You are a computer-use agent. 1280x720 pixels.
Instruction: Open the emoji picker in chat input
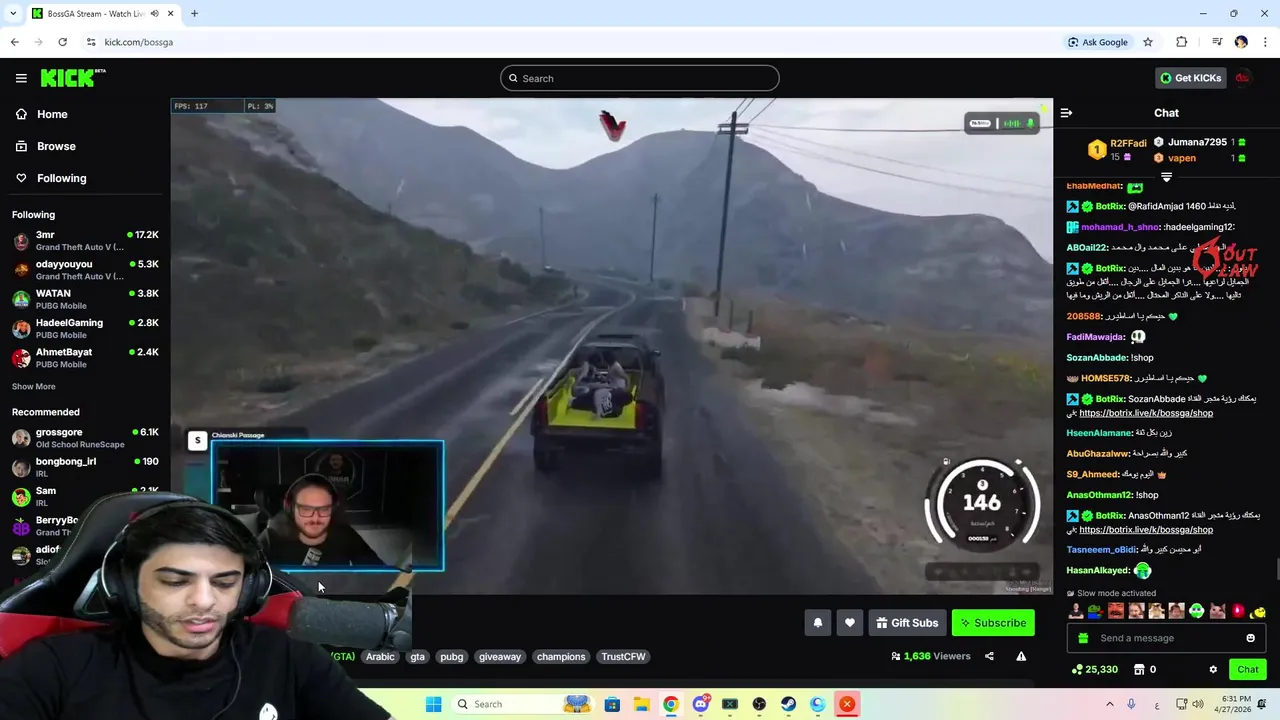pyautogui.click(x=1250, y=638)
